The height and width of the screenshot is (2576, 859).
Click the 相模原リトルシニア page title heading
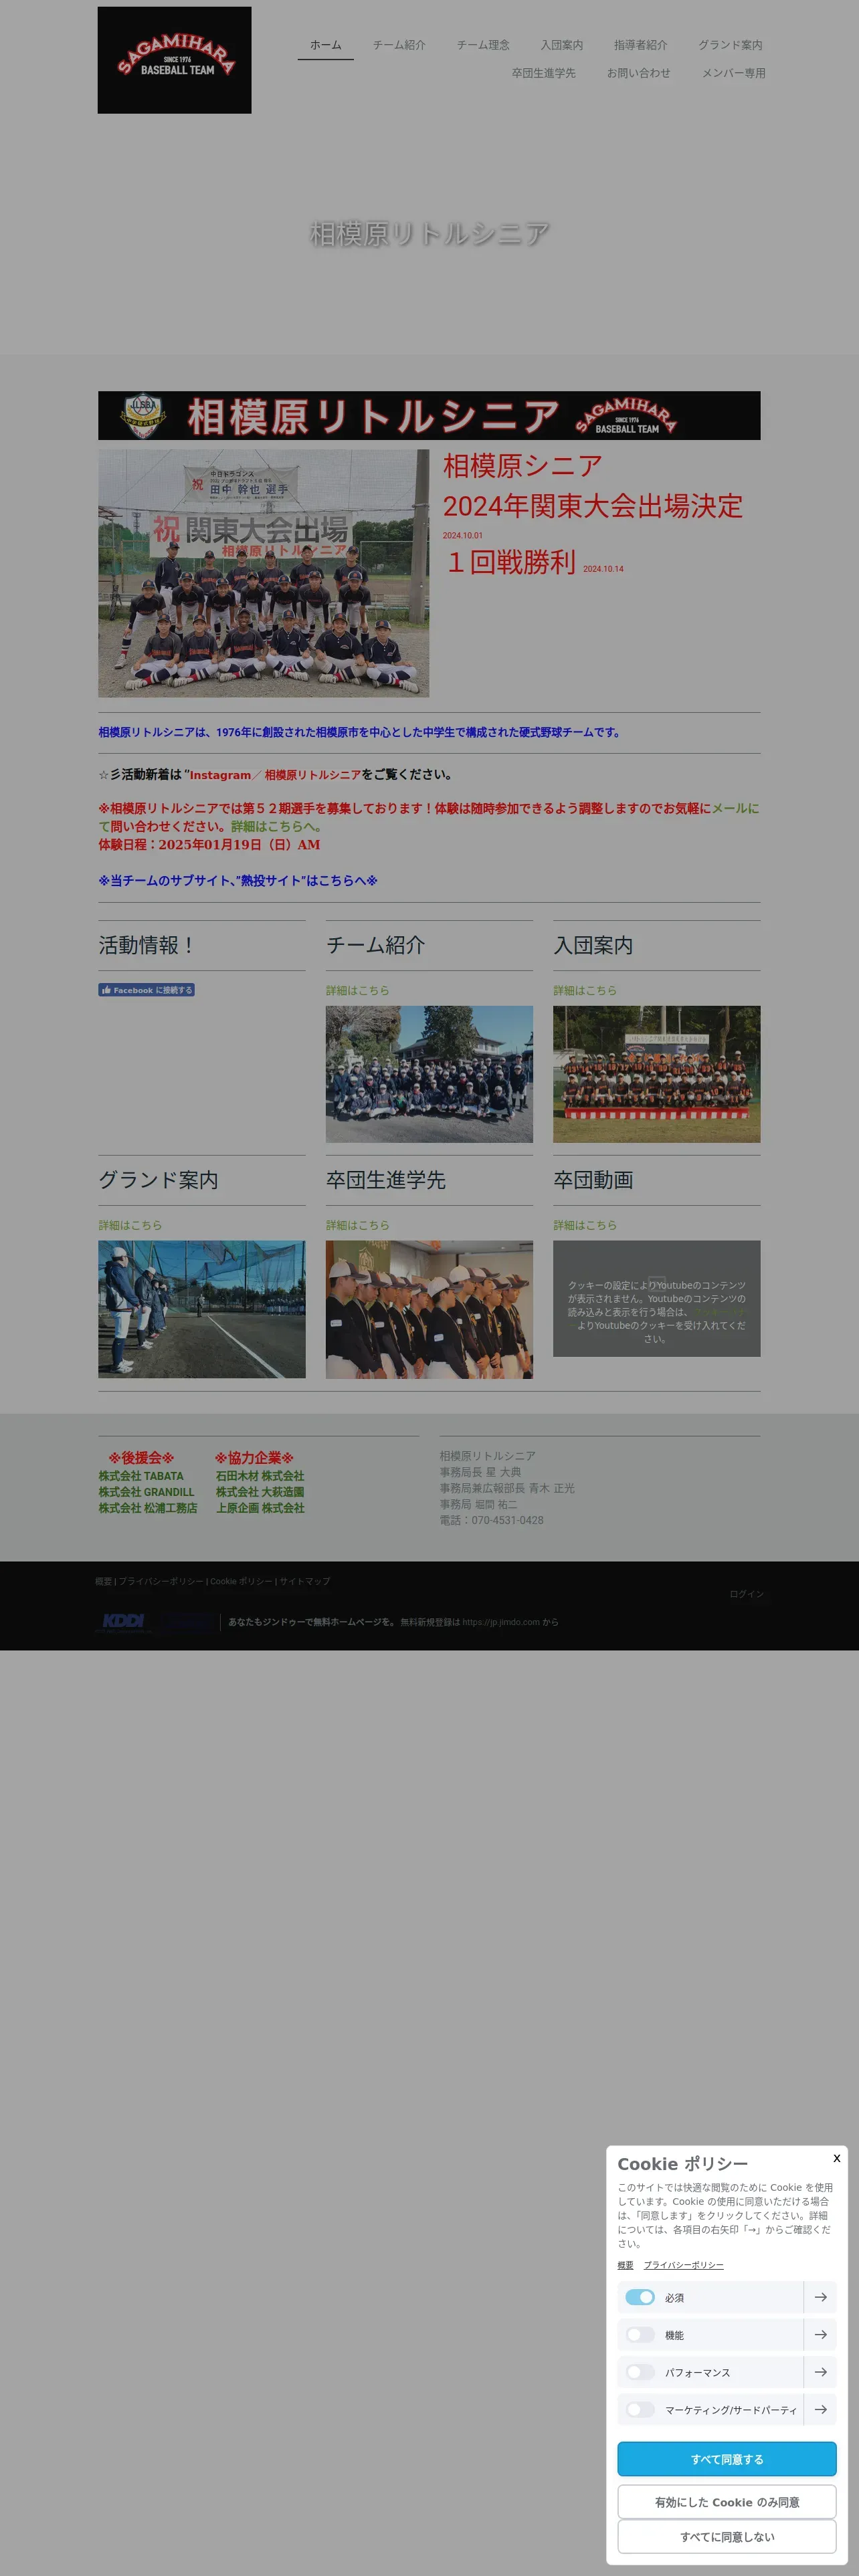point(430,234)
